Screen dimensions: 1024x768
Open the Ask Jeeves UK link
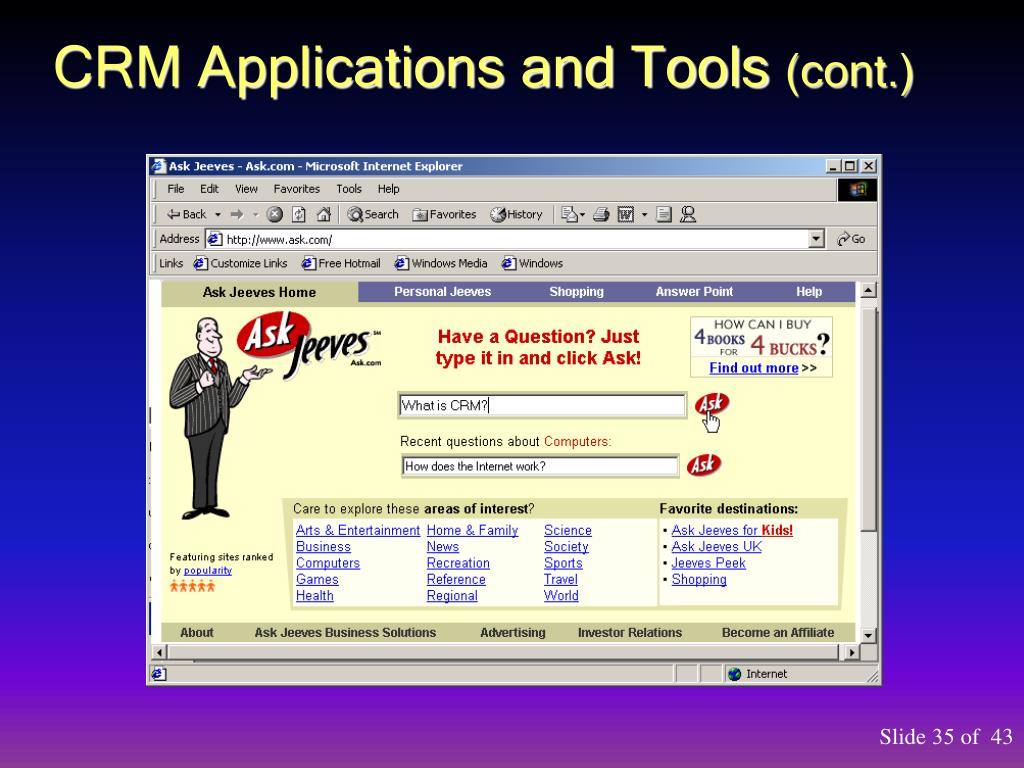[x=716, y=547]
